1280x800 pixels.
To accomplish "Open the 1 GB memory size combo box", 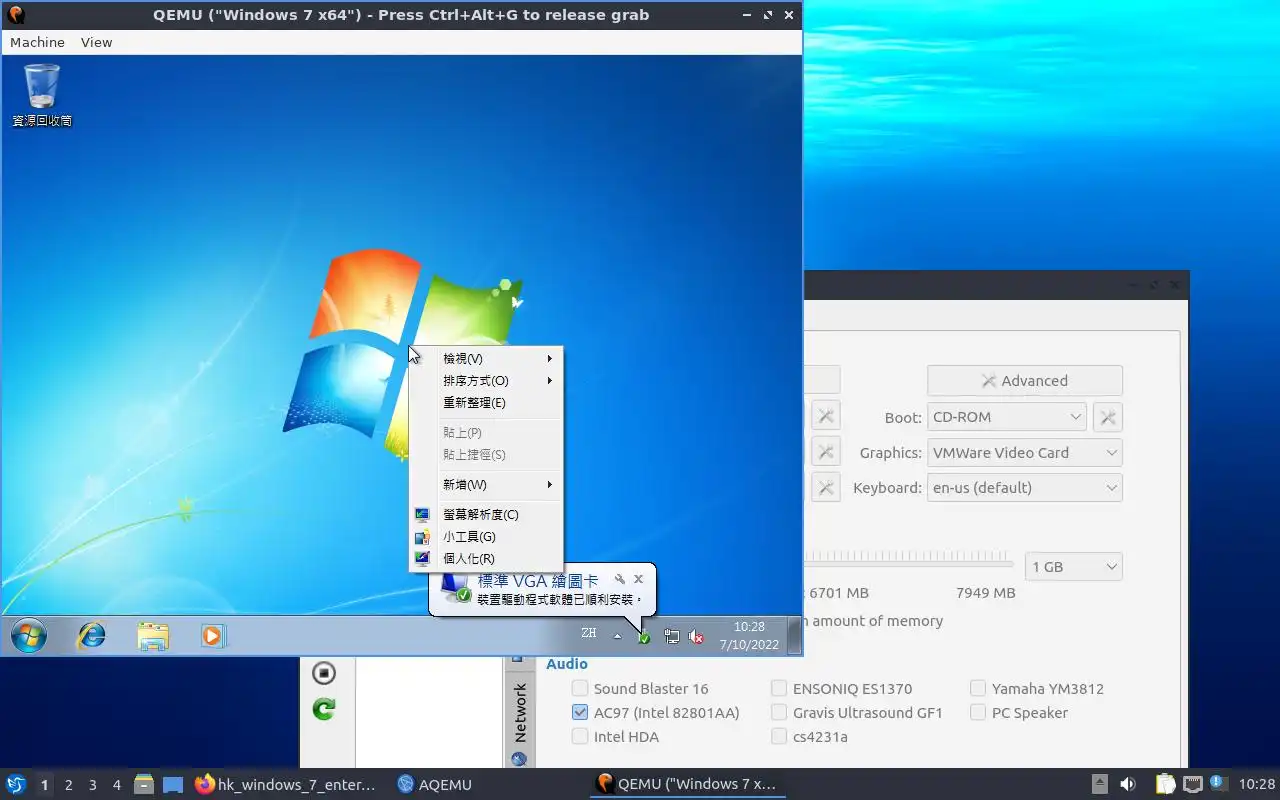I will coord(1074,567).
